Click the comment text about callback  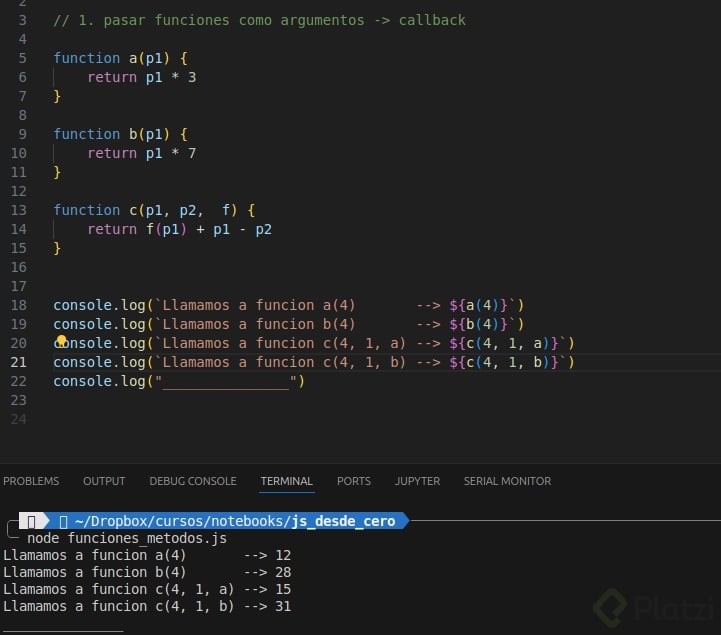point(259,20)
